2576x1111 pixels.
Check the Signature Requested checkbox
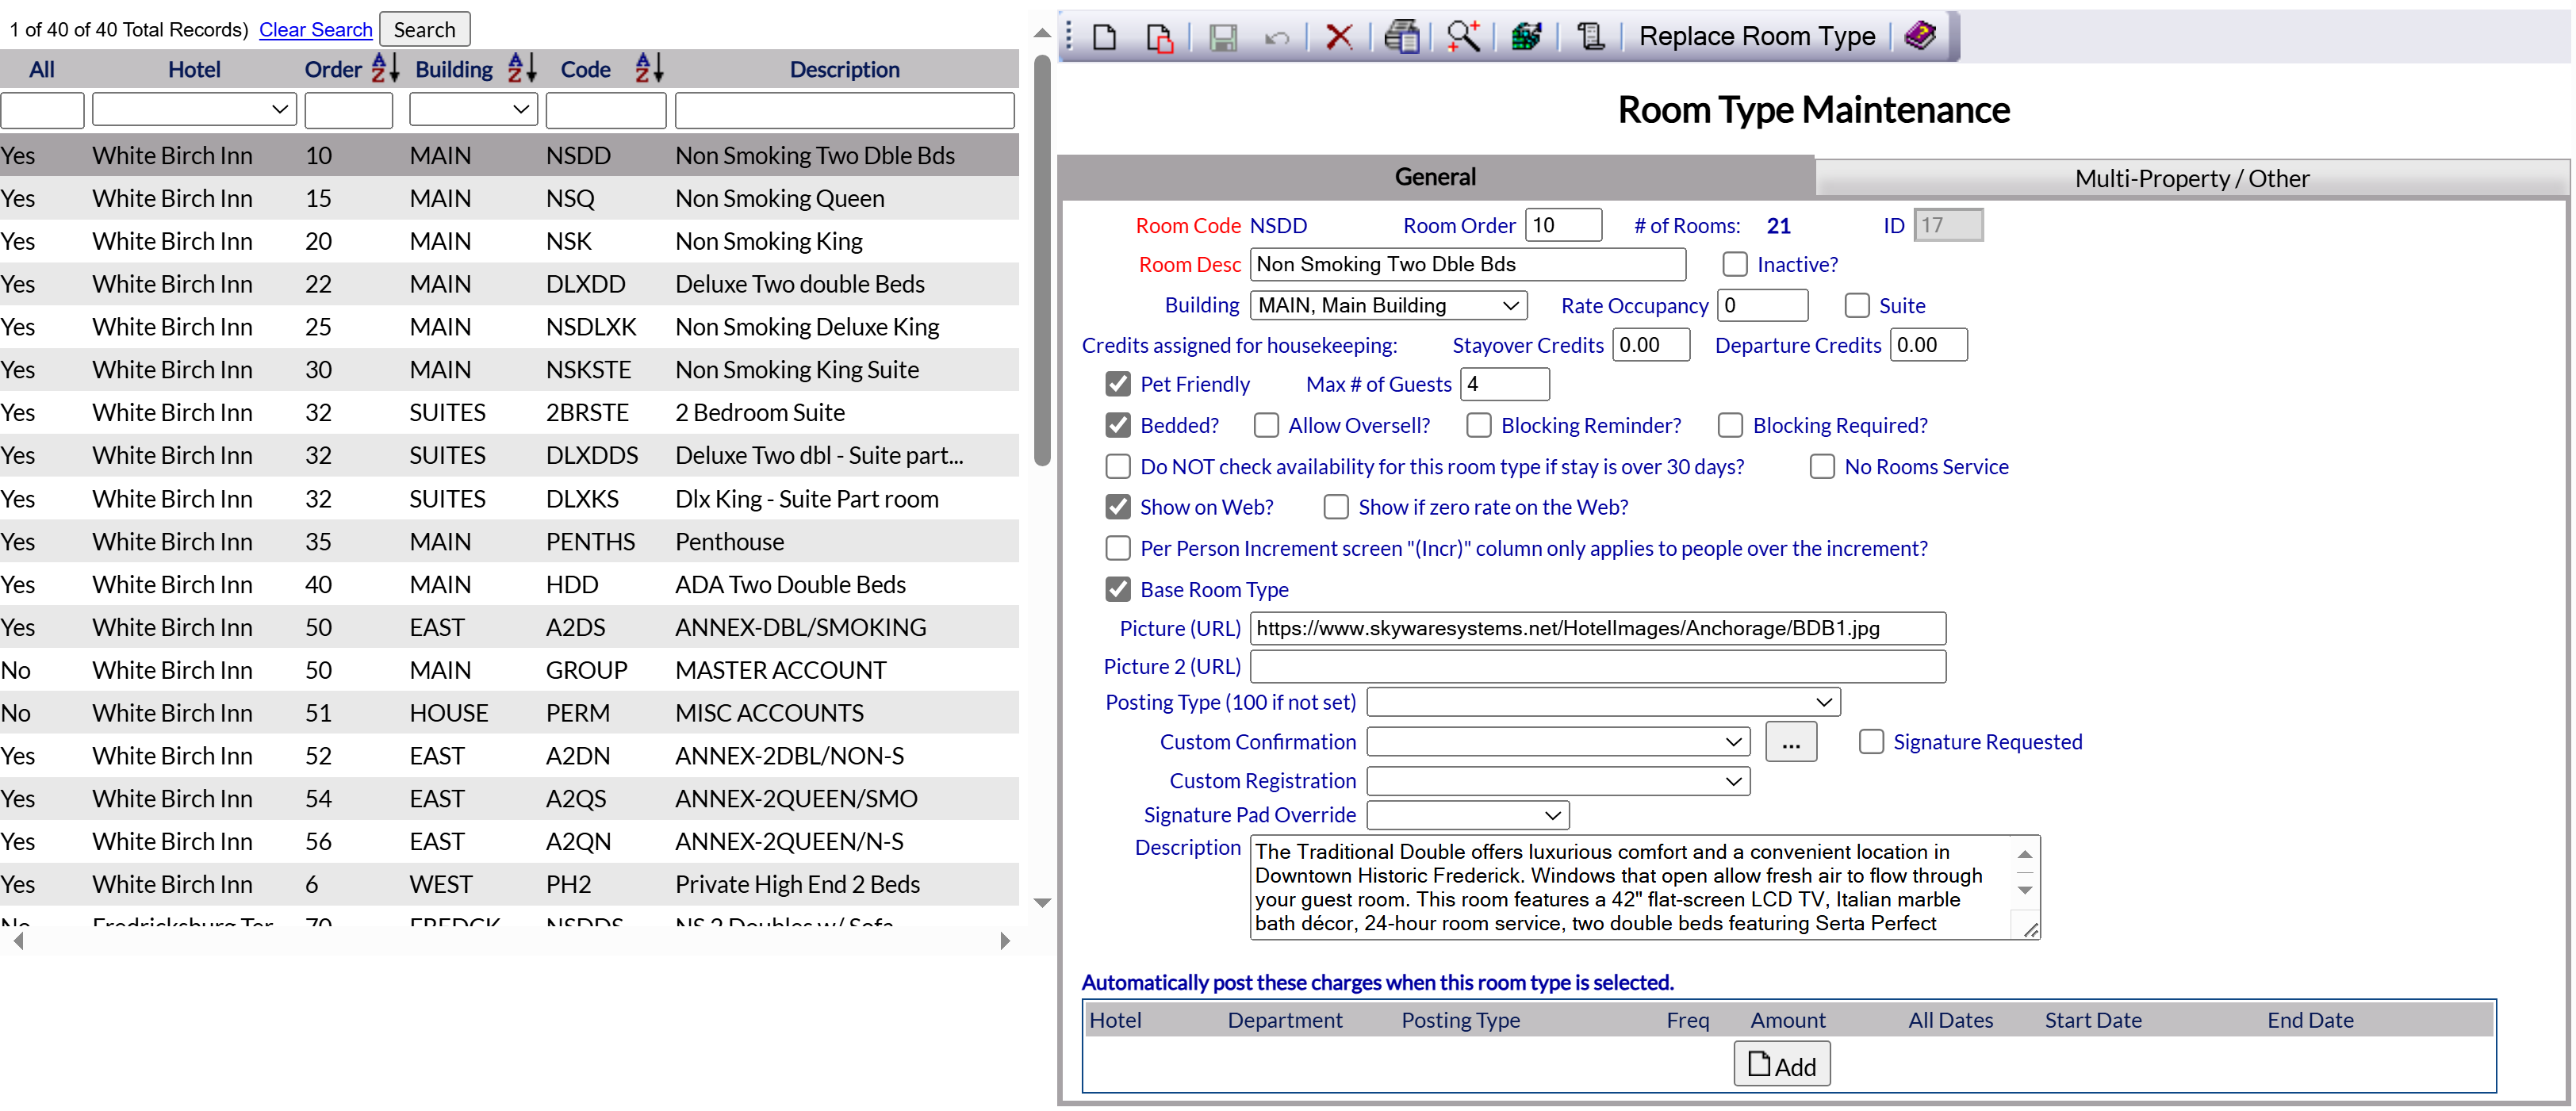tap(1871, 741)
